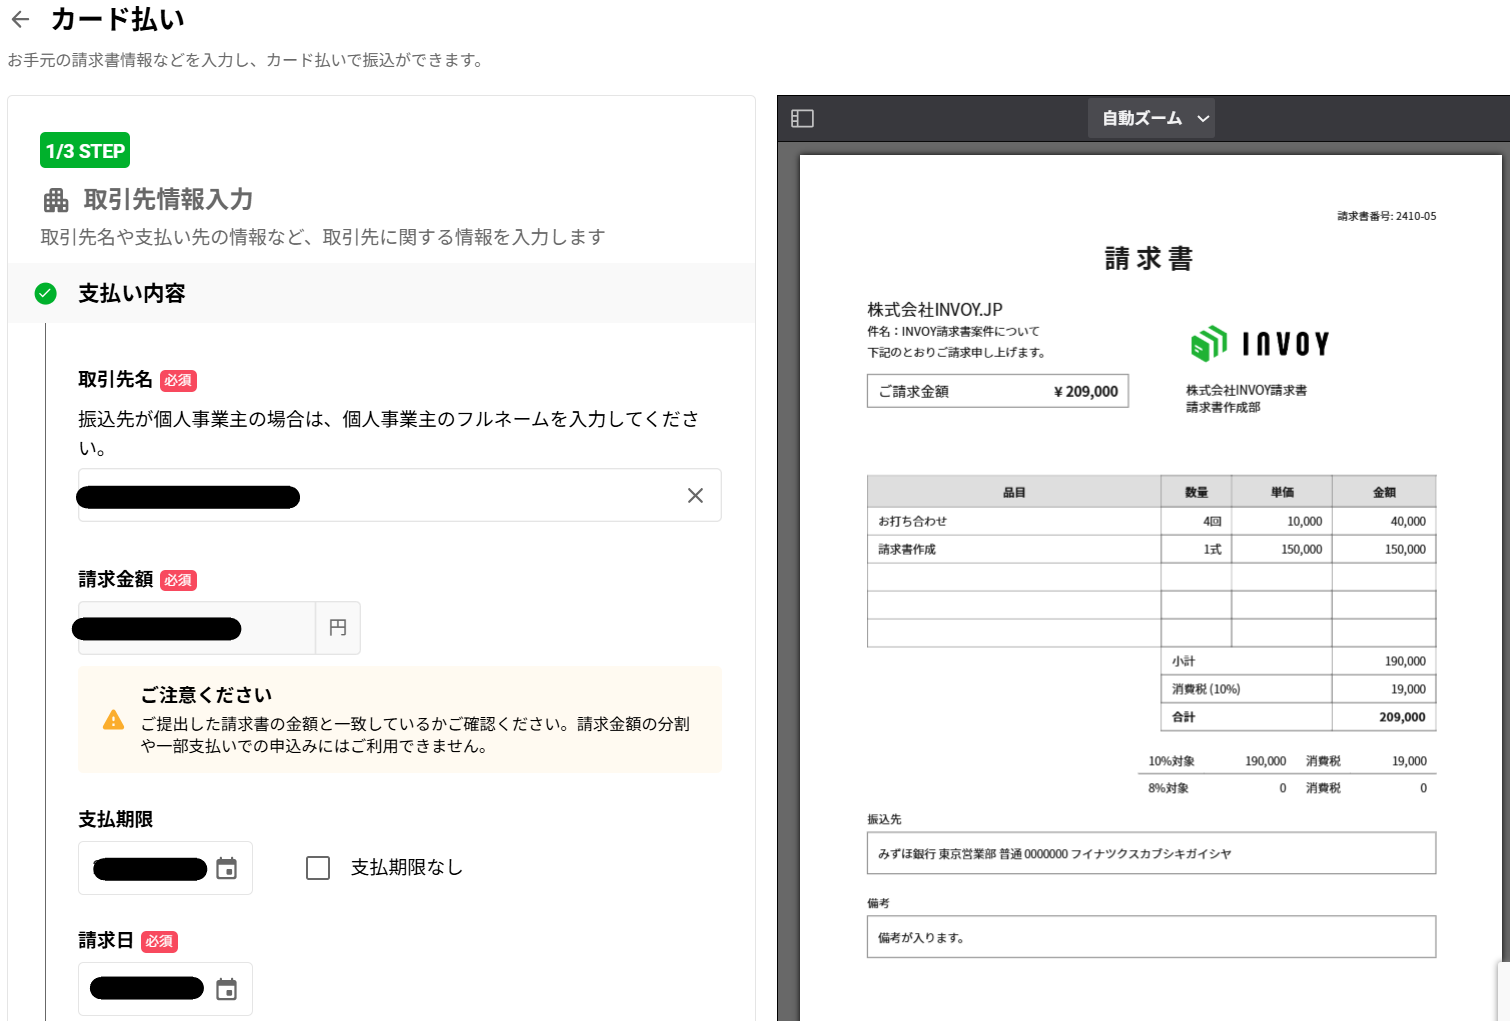Click the warning triangle icon in ご注意ください

click(114, 720)
